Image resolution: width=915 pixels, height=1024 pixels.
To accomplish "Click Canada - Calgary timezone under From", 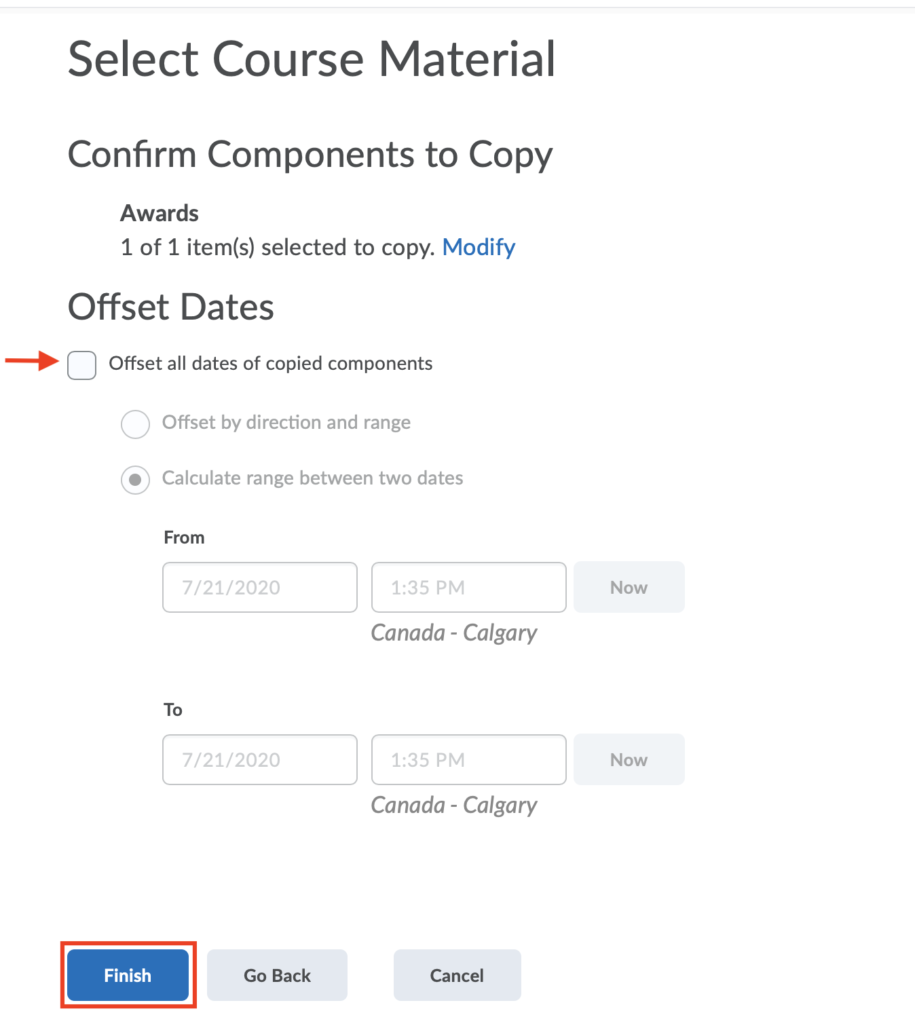I will 454,633.
